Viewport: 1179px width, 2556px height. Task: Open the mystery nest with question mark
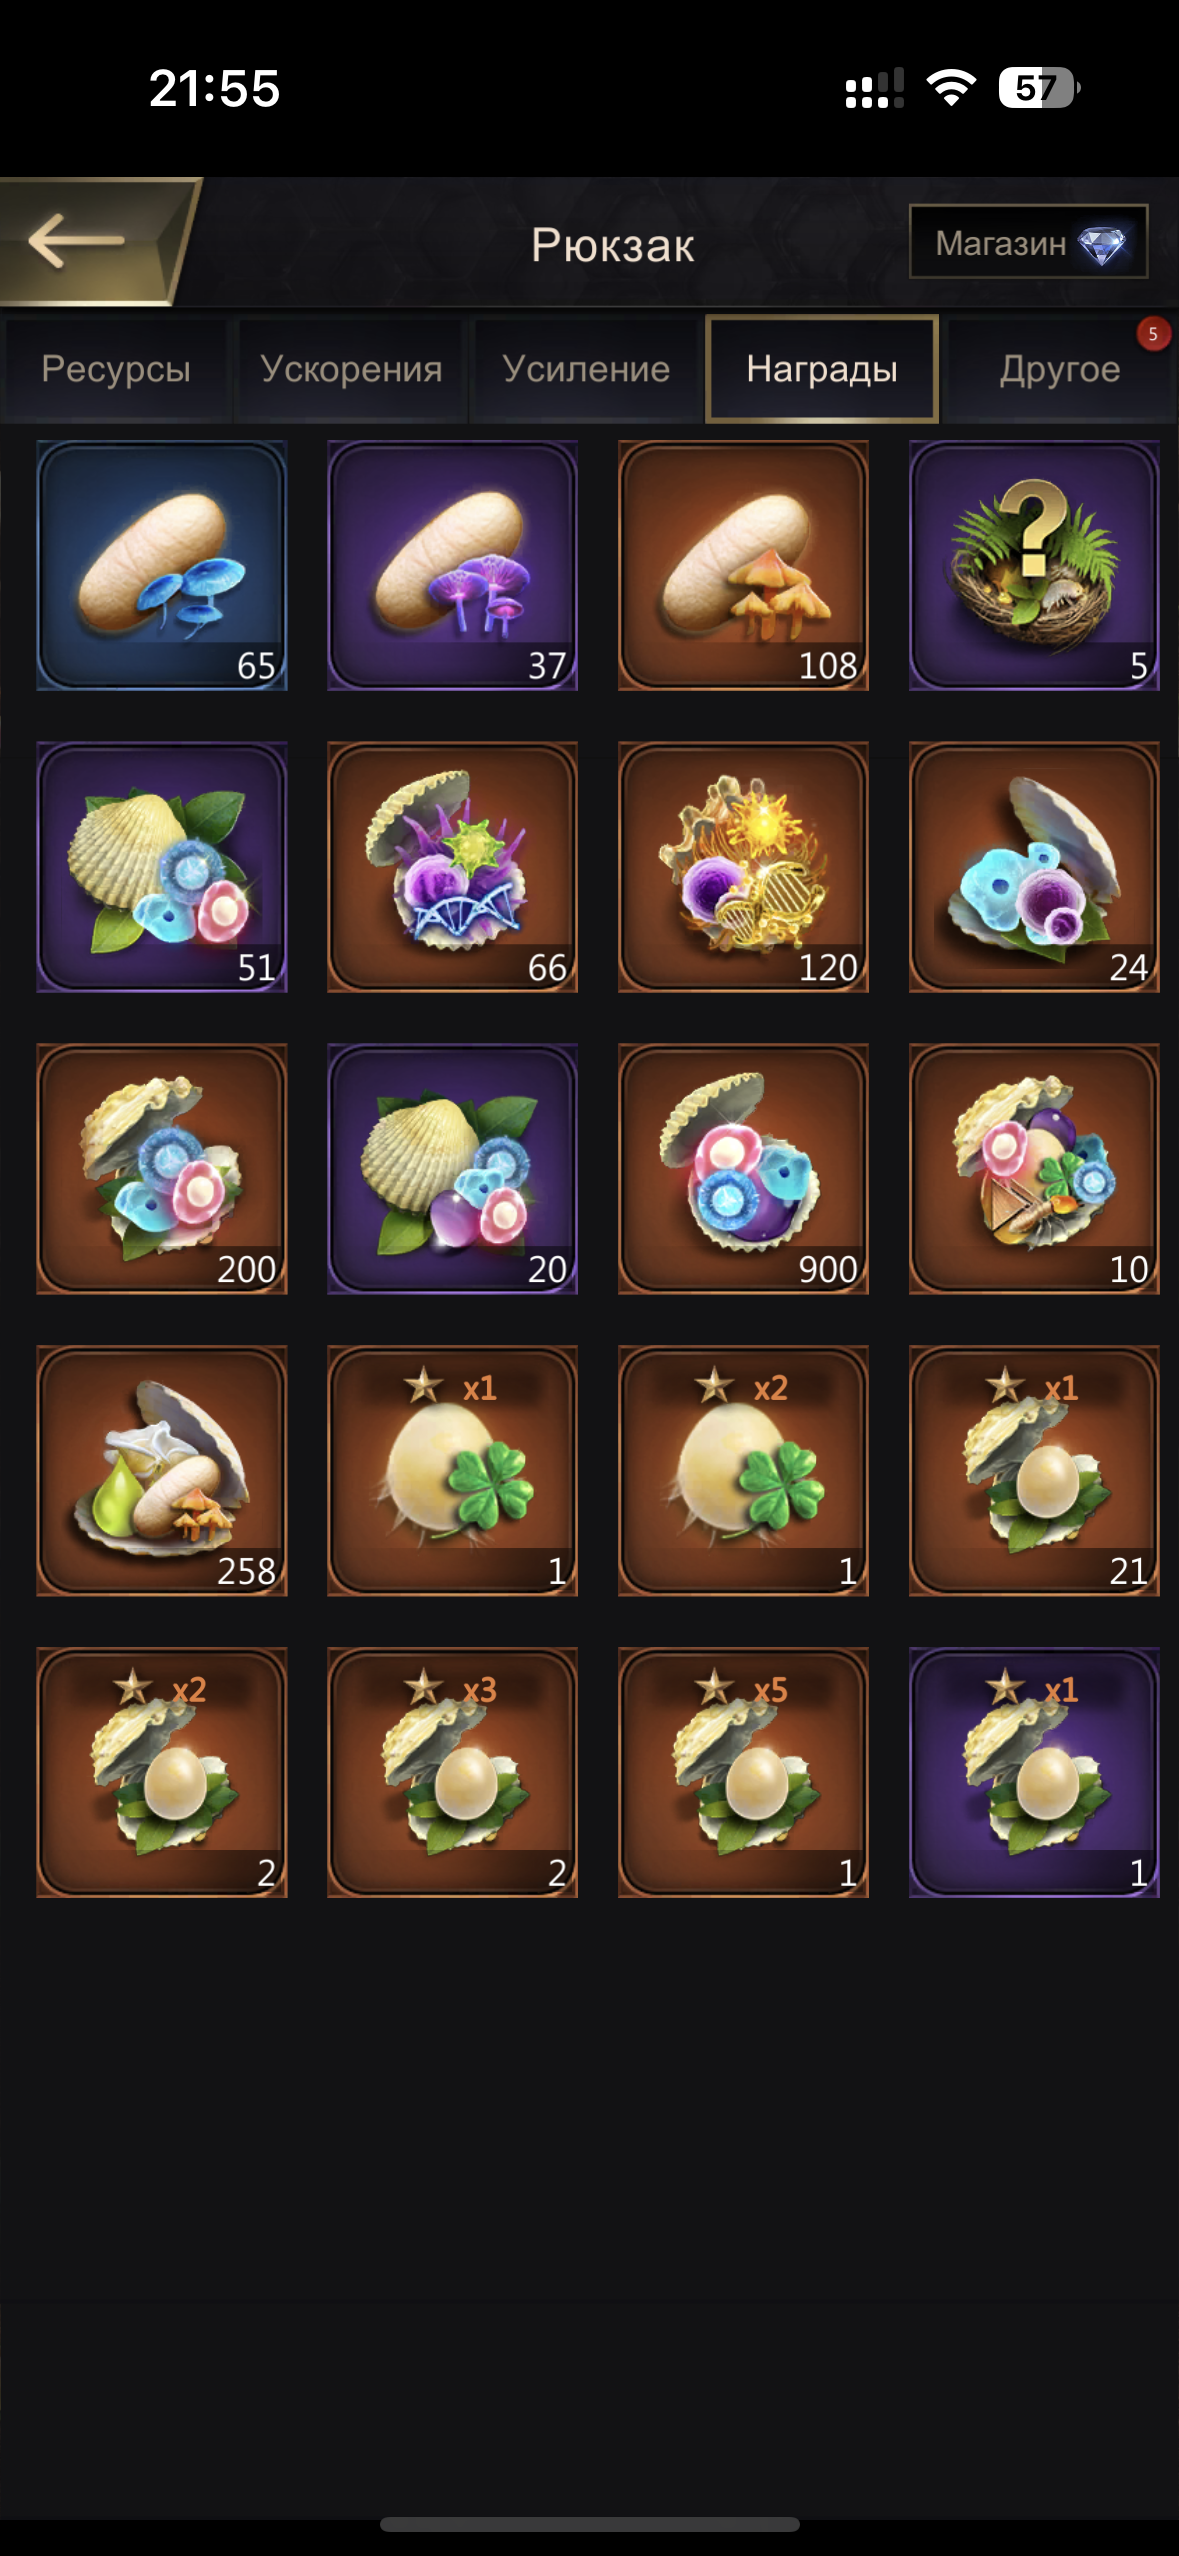coord(1034,565)
